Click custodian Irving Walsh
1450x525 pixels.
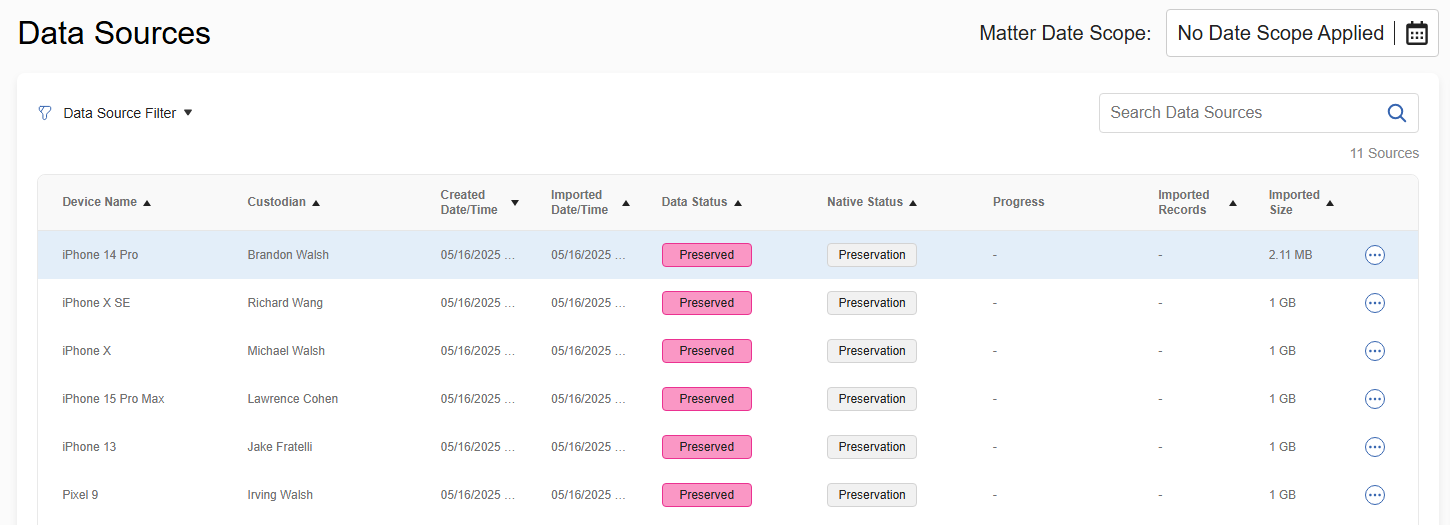(280, 495)
